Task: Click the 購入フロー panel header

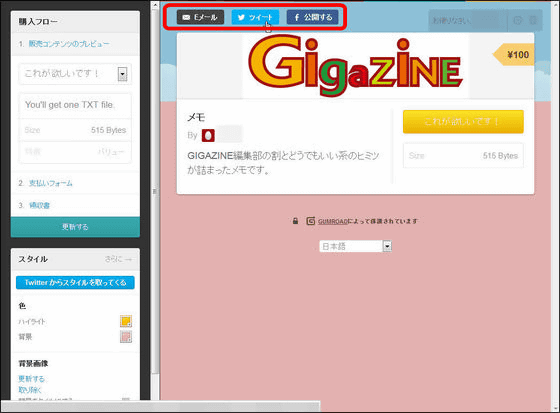Action: tap(75, 22)
